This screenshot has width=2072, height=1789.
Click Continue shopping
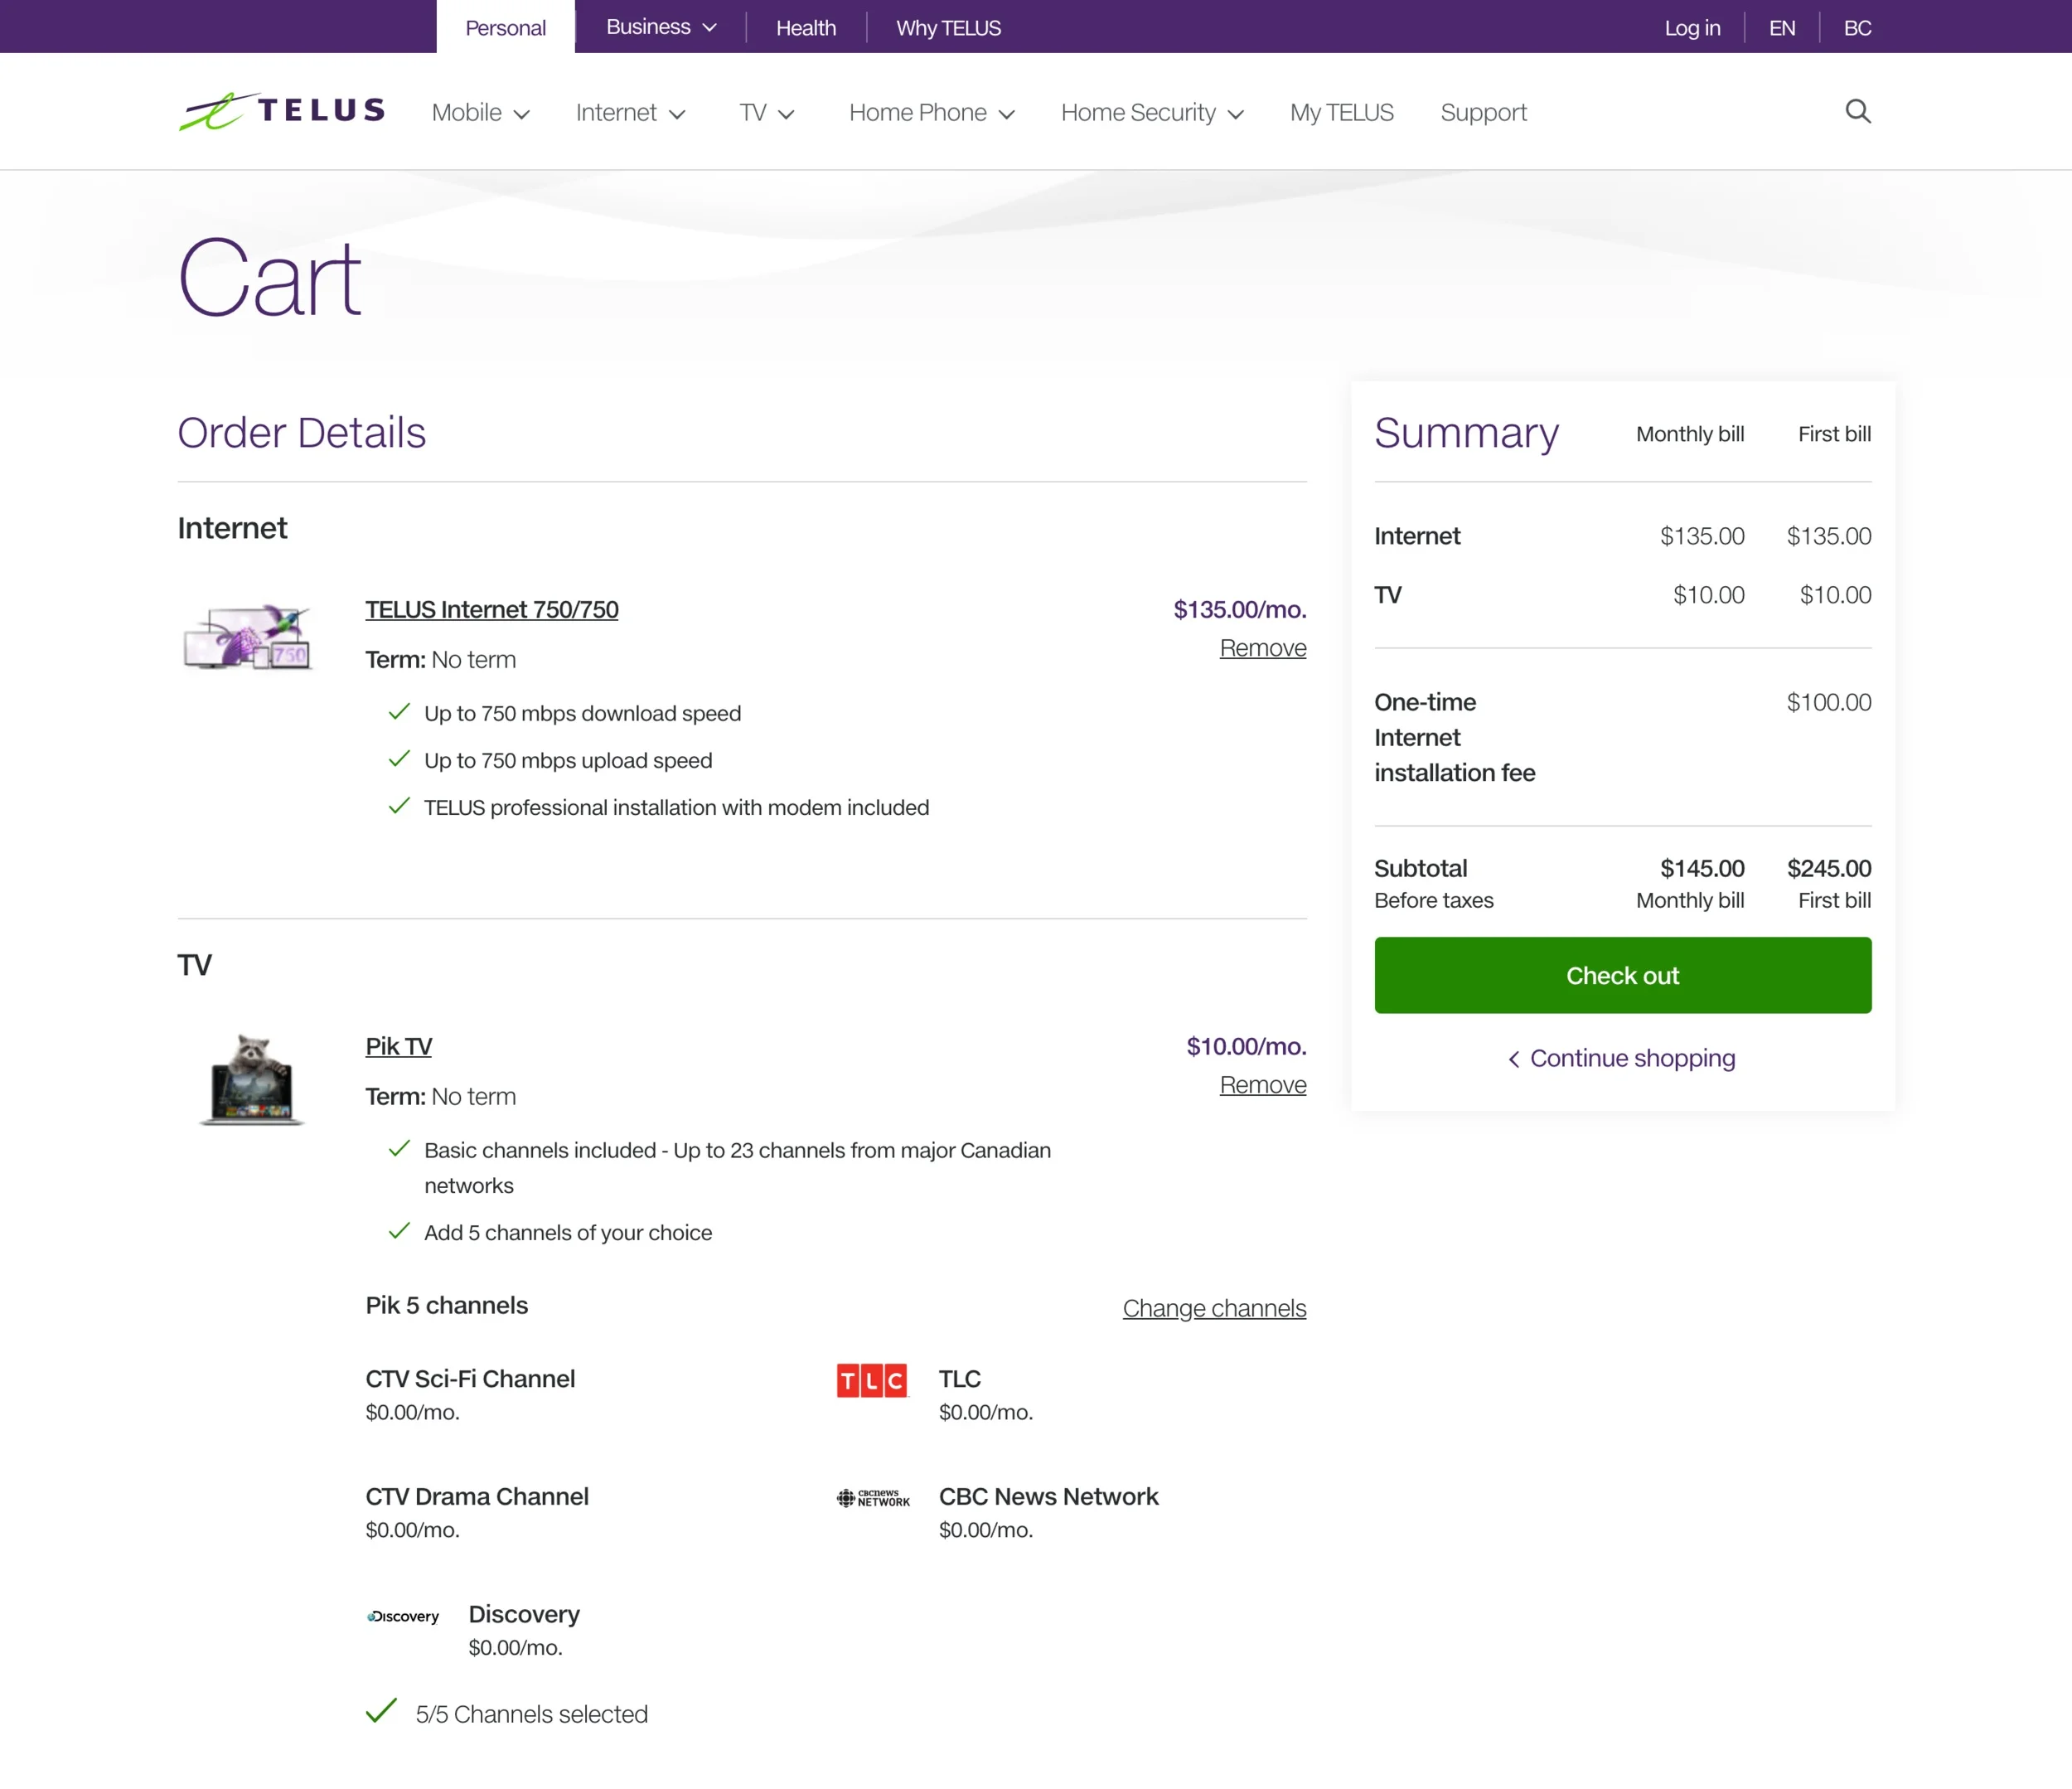1621,1058
